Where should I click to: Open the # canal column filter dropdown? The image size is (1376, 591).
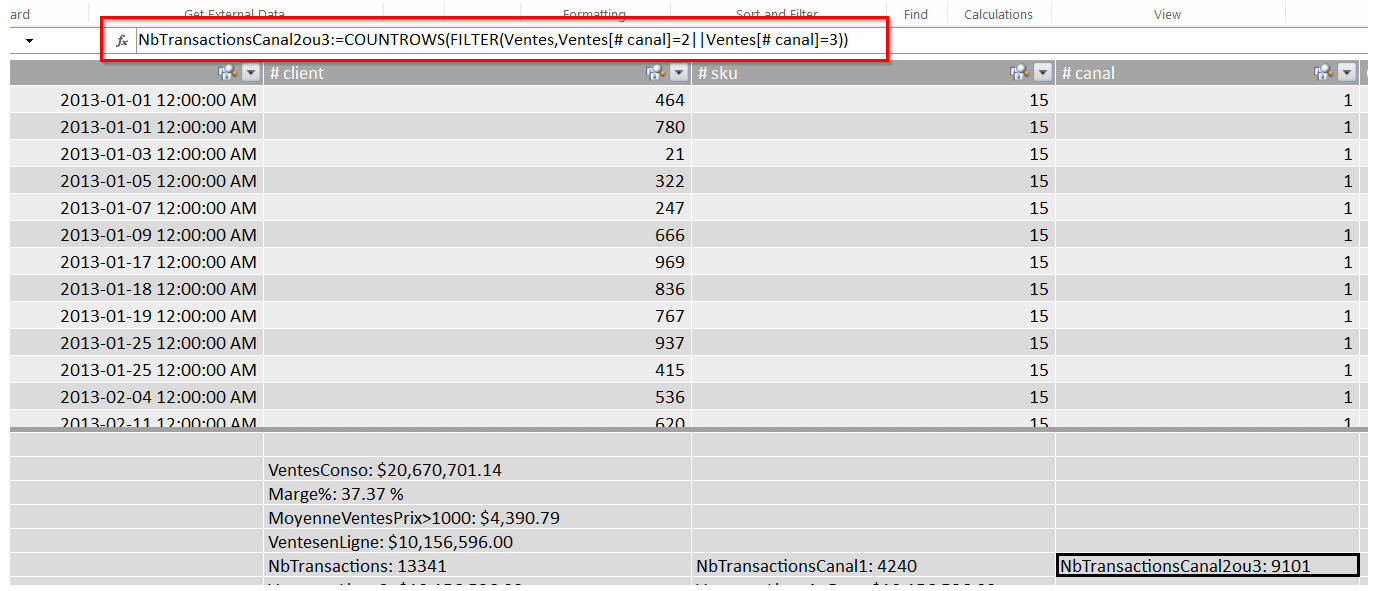pos(1347,73)
